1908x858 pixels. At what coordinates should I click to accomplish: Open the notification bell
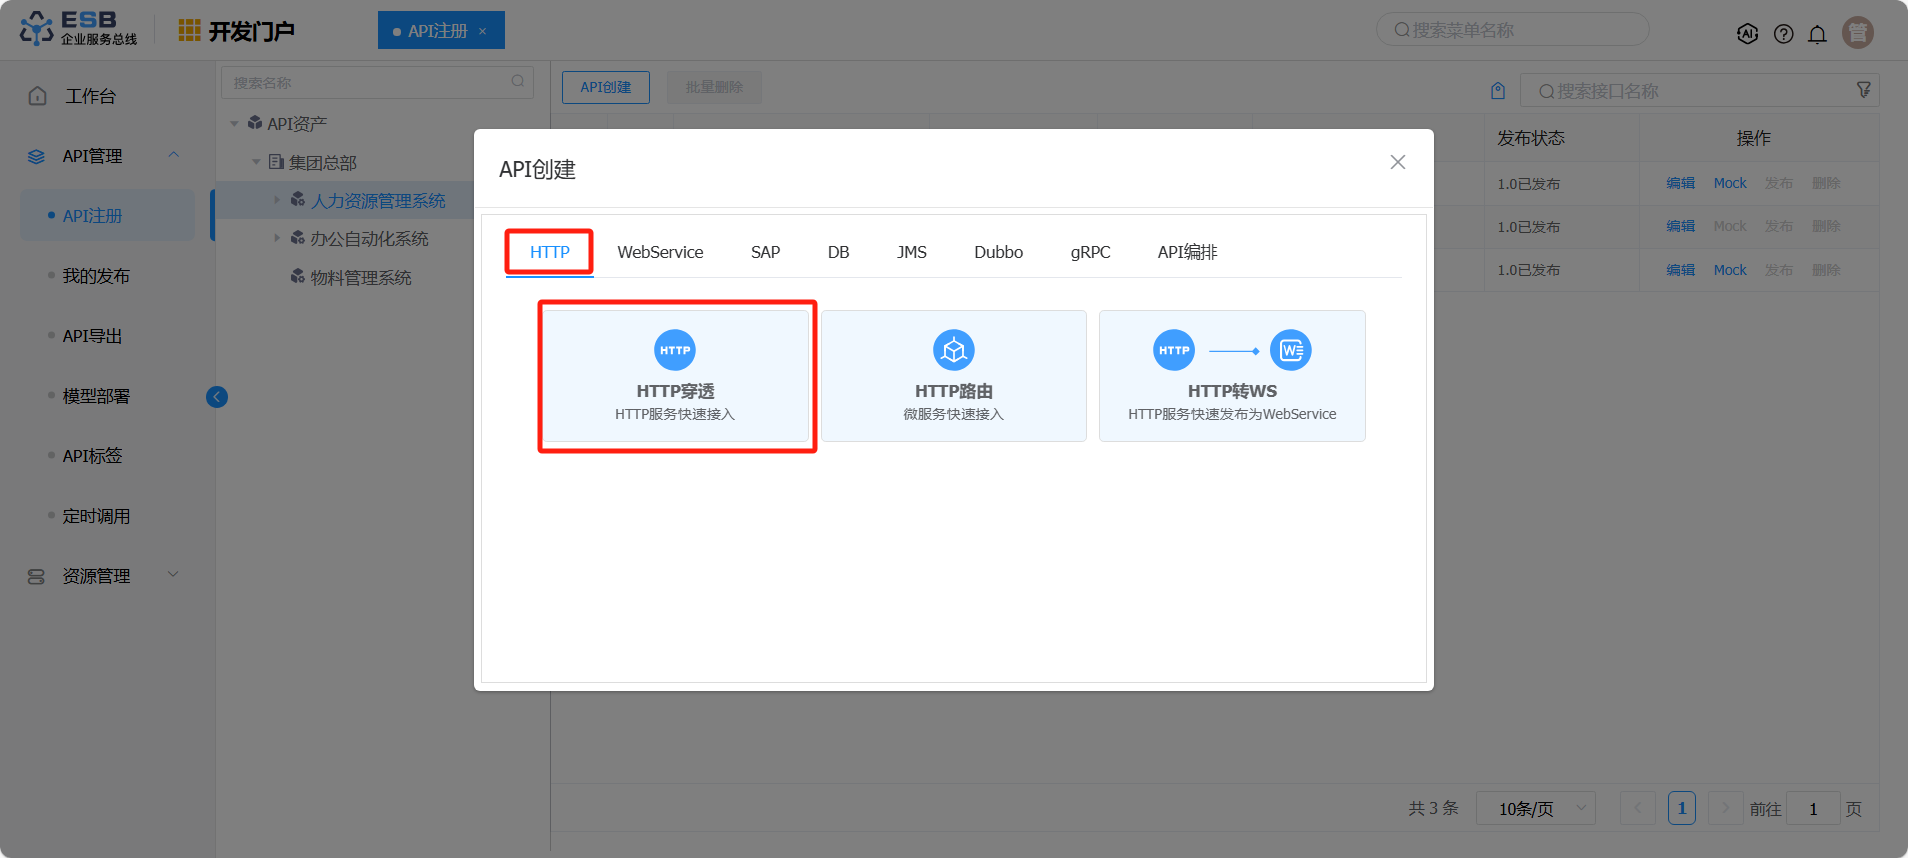tap(1817, 34)
